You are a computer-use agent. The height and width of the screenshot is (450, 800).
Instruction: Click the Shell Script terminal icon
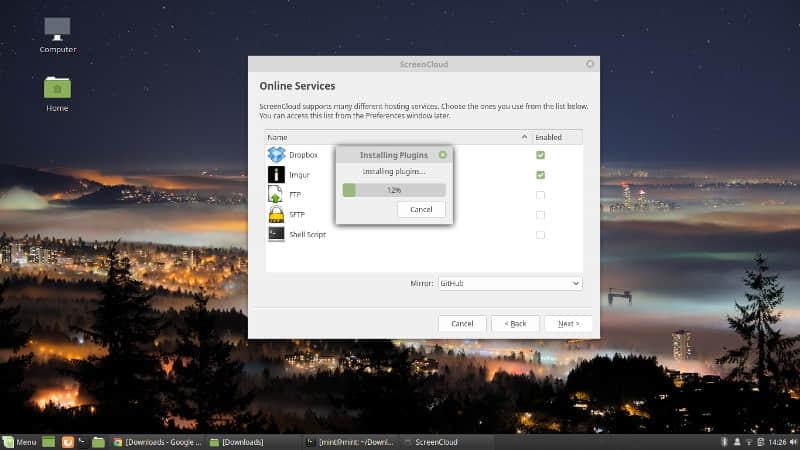pyautogui.click(x=276, y=235)
